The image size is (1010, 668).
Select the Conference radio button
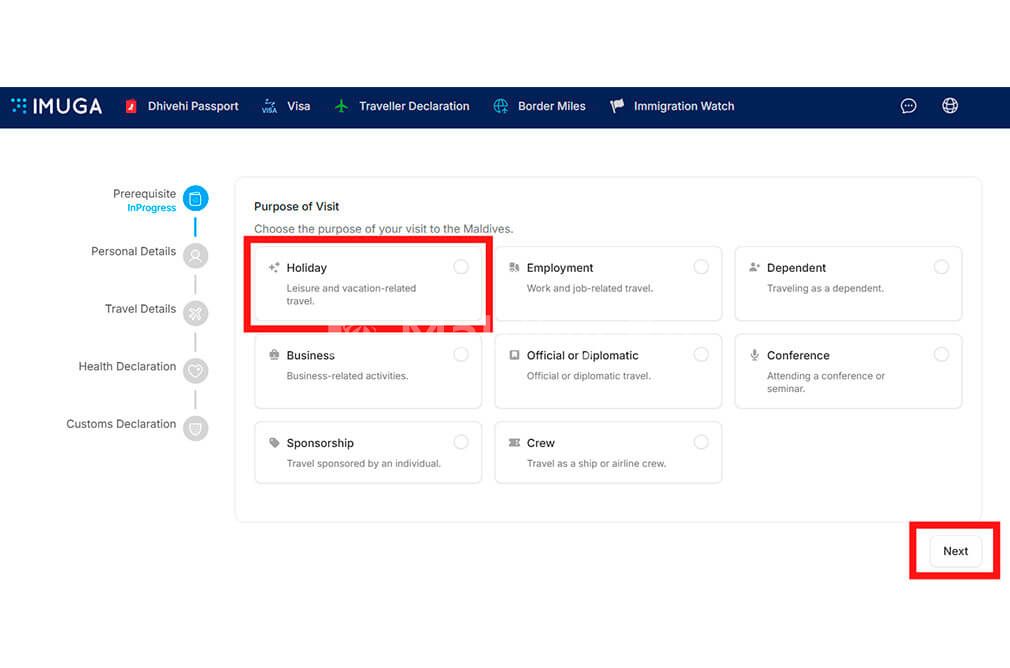coord(941,354)
